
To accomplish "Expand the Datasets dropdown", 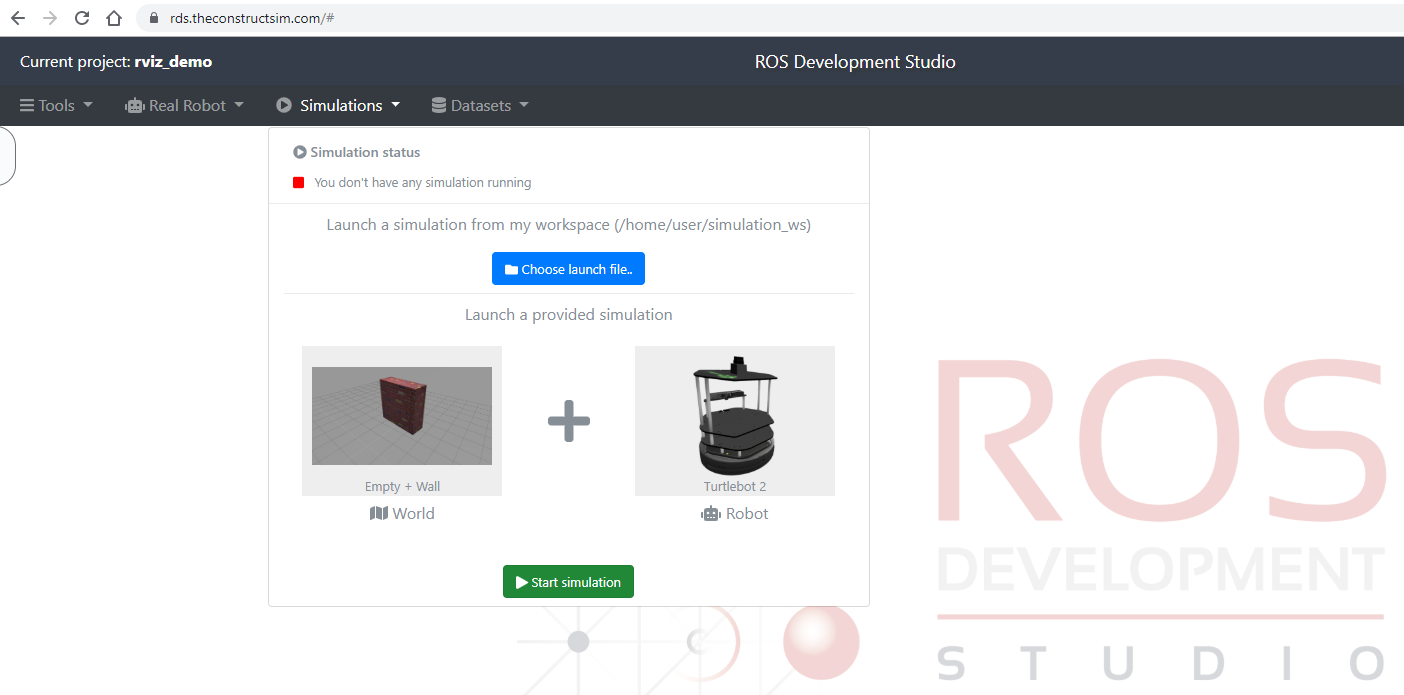I will pos(480,105).
